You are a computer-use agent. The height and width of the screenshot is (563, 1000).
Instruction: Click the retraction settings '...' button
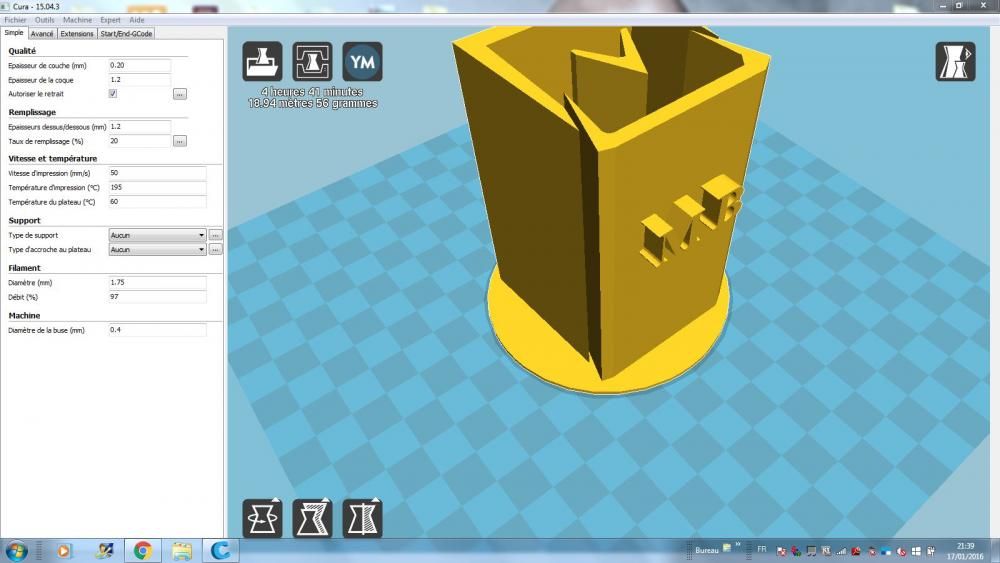point(180,94)
